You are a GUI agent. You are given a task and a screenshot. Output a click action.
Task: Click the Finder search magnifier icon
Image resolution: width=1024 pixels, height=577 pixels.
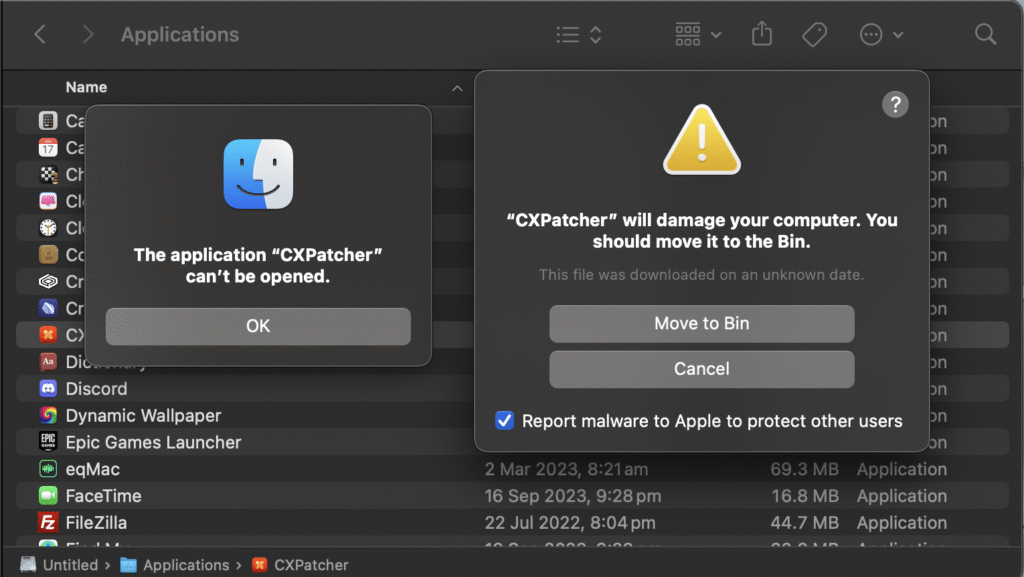click(985, 35)
